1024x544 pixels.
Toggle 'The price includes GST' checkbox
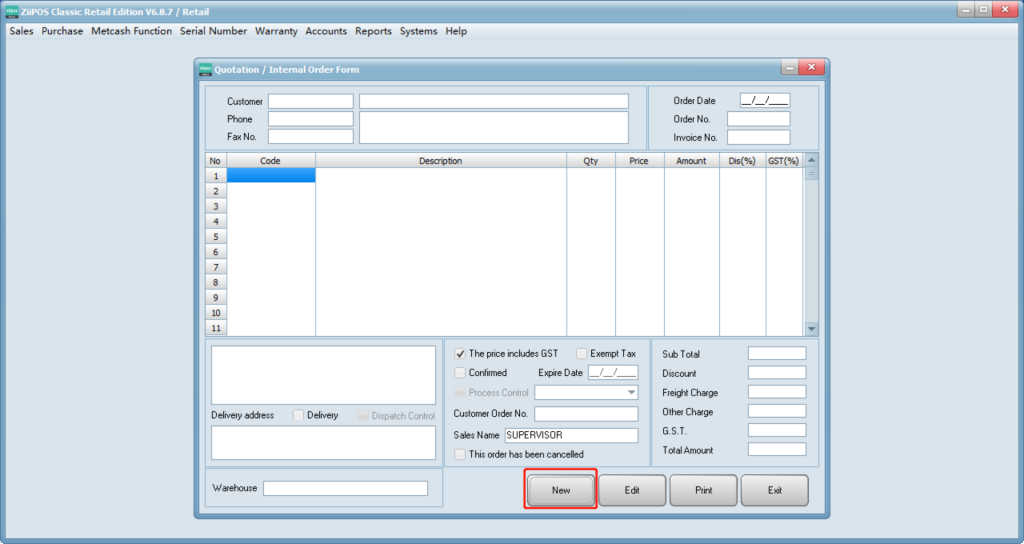(x=460, y=353)
